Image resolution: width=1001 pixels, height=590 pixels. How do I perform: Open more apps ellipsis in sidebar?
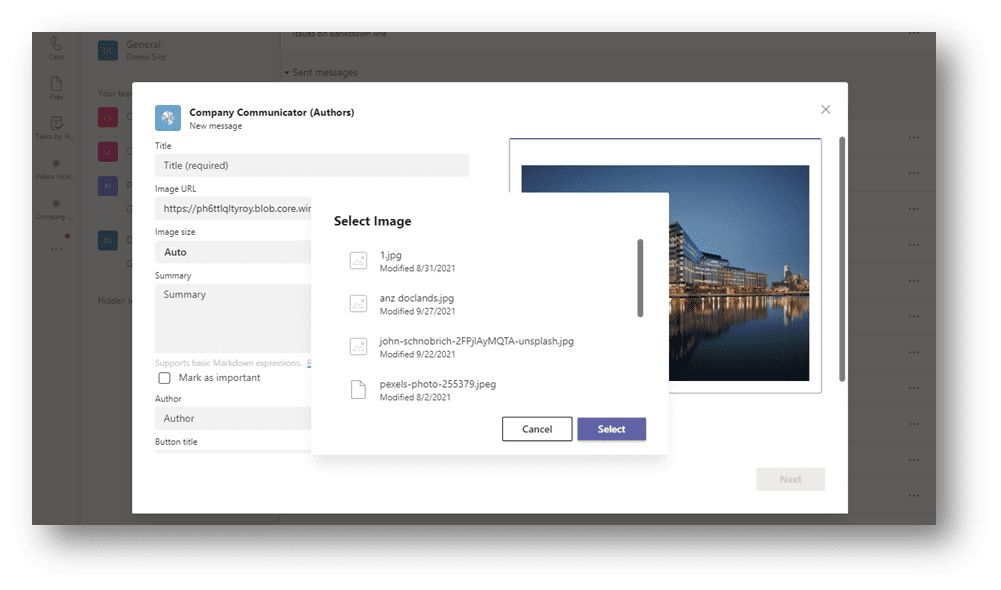tap(56, 248)
